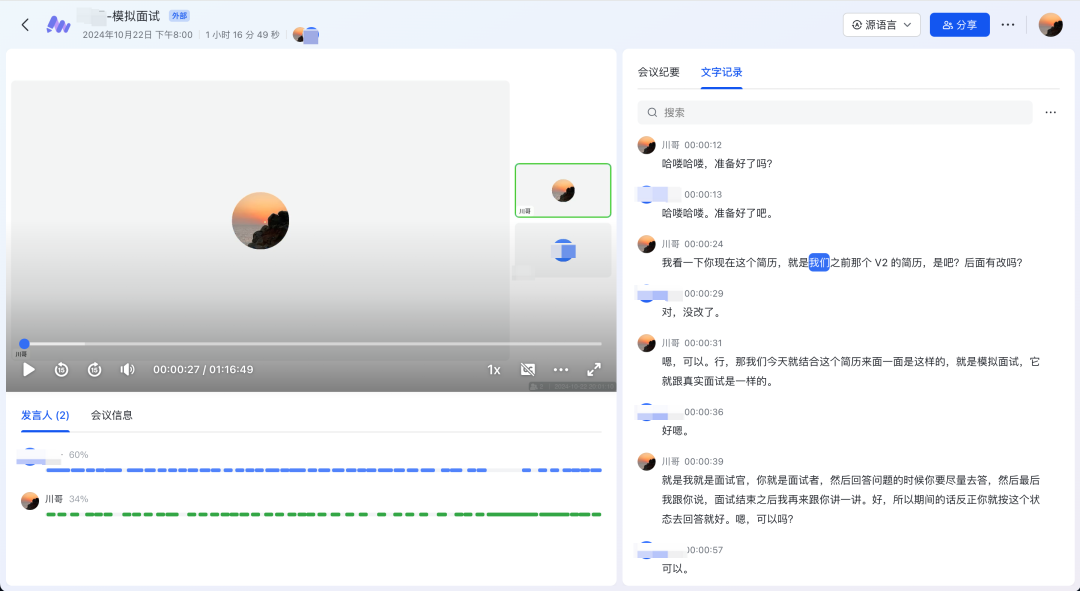Click the blue 分享 share button
The height and width of the screenshot is (591, 1080).
tap(959, 25)
